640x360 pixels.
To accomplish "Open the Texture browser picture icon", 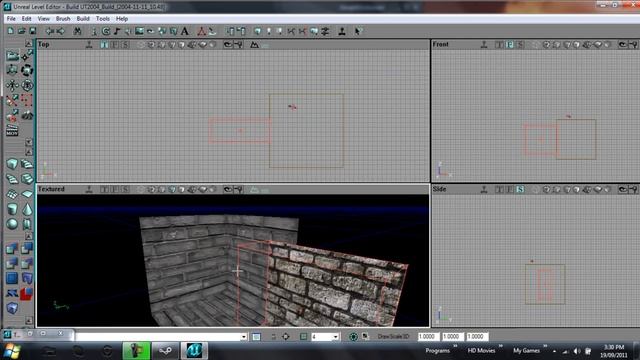I will click(x=140, y=31).
